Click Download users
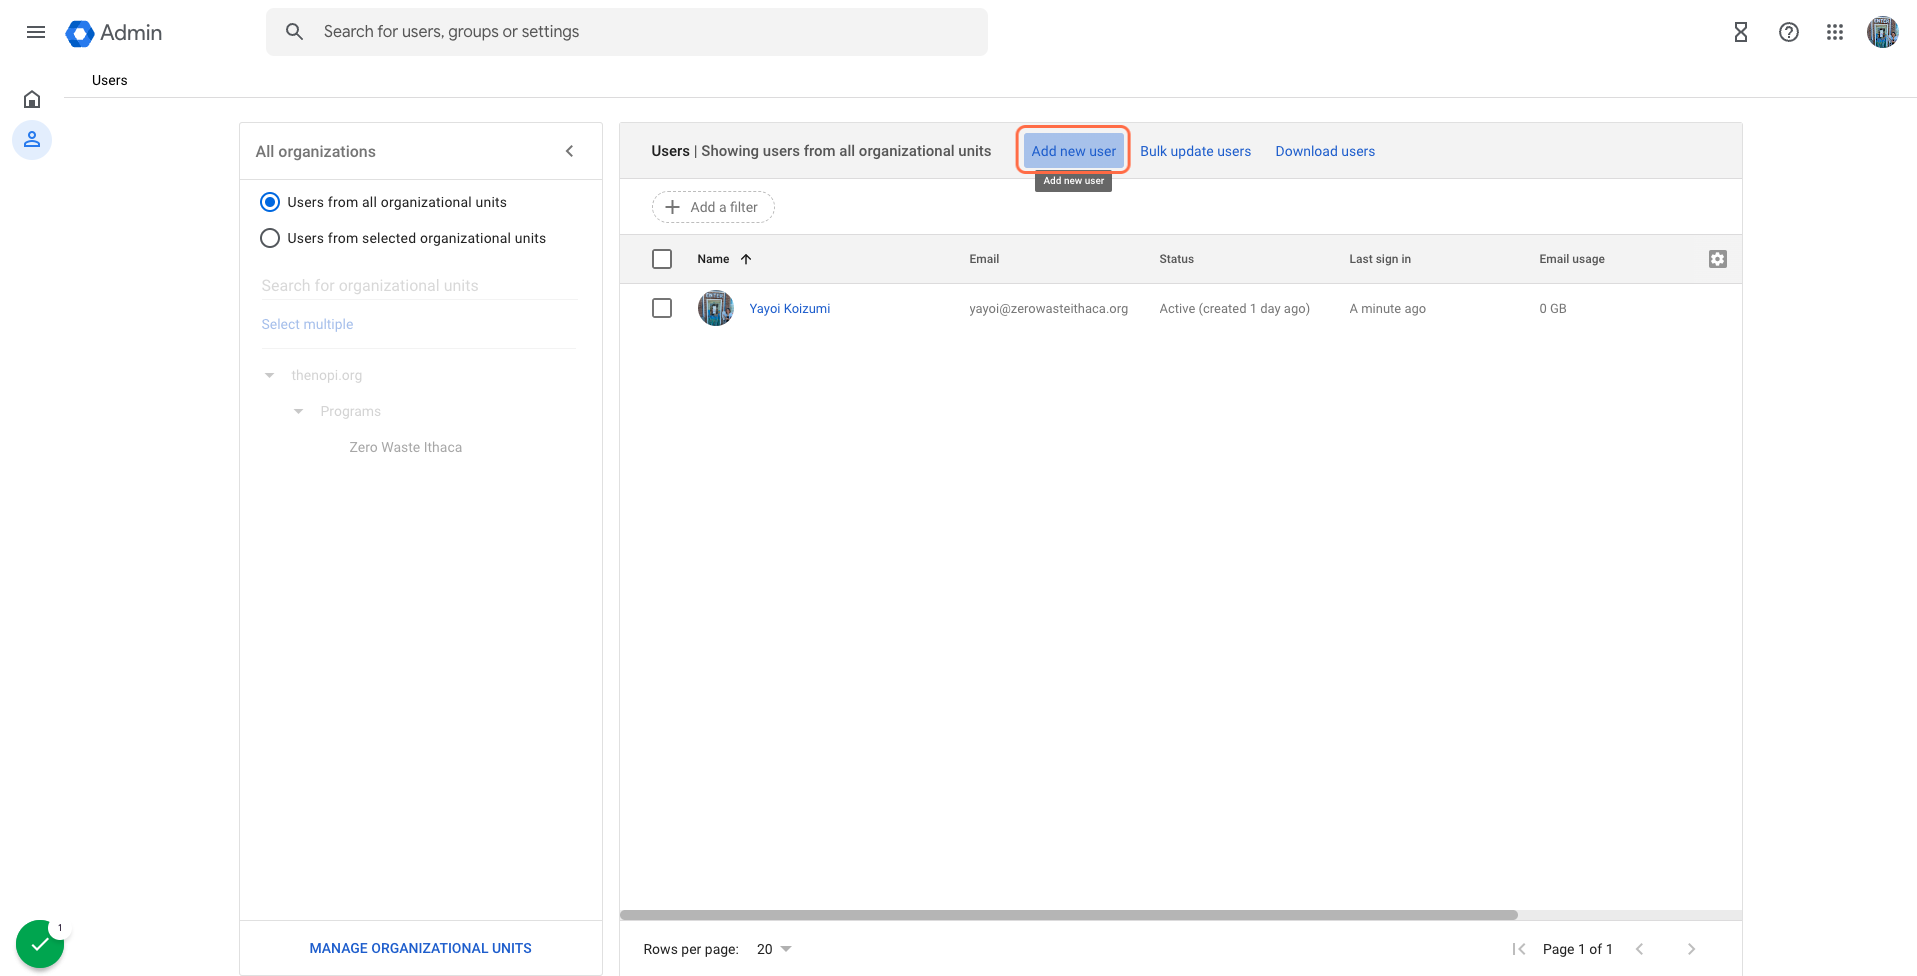This screenshot has height=976, width=1917. (x=1325, y=151)
